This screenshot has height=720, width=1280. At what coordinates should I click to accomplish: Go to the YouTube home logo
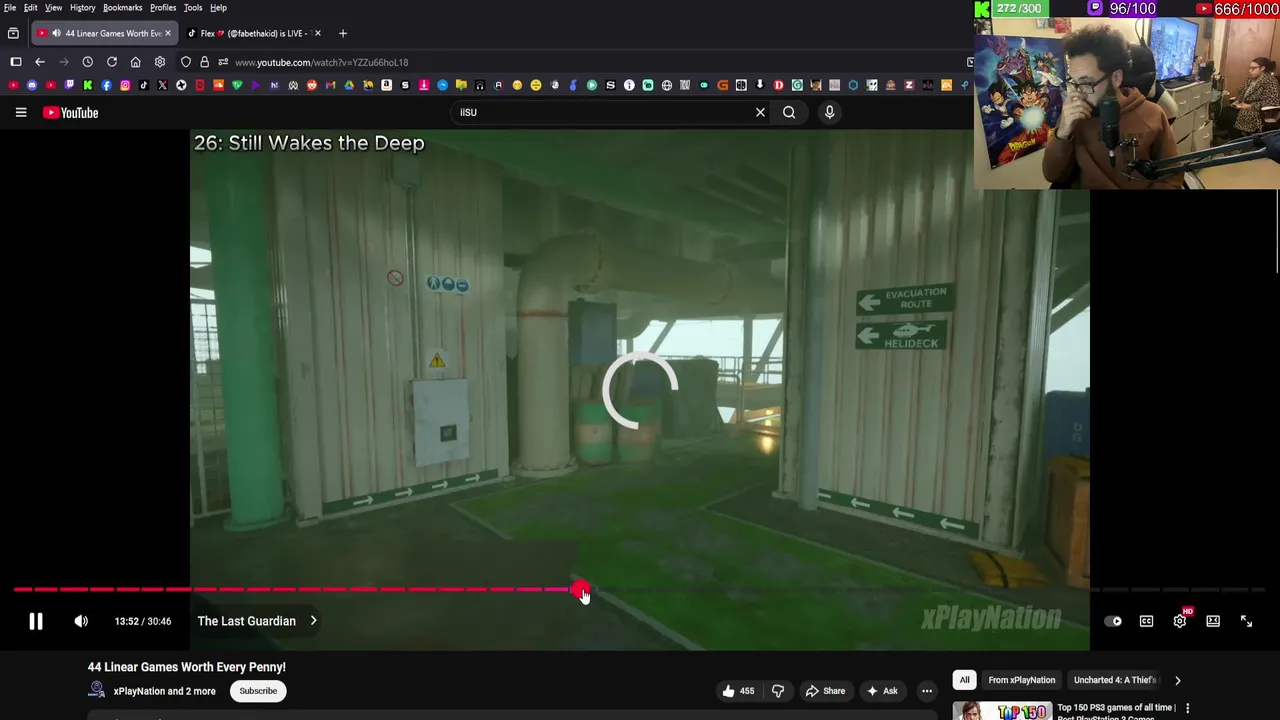click(x=71, y=113)
